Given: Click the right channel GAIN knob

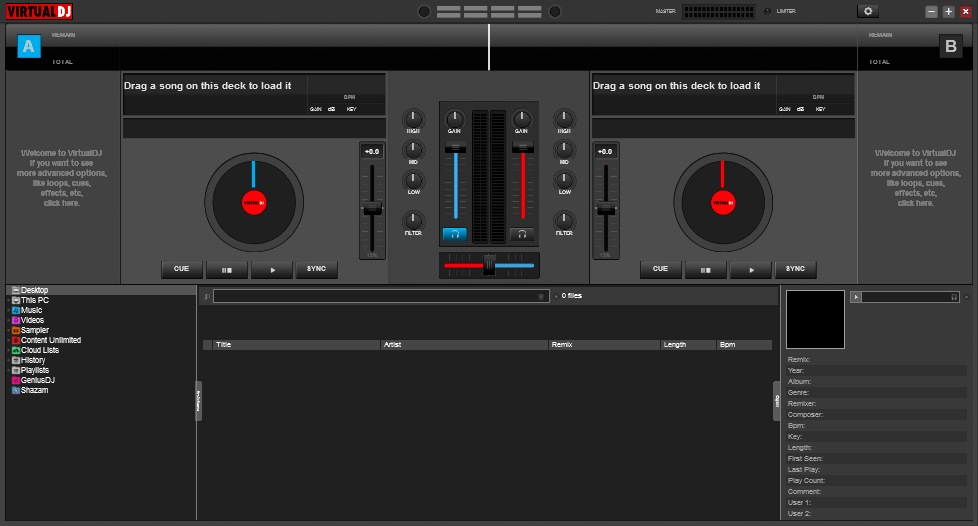Looking at the screenshot, I should pos(522,119).
